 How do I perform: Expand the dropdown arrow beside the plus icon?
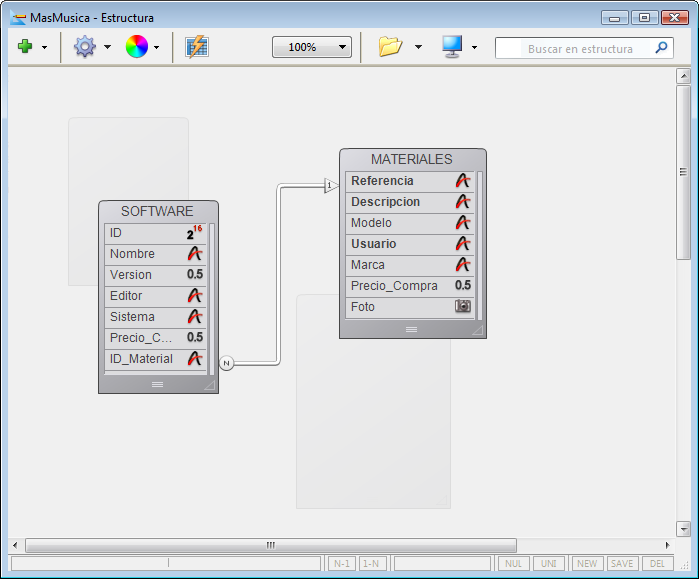tap(44, 48)
